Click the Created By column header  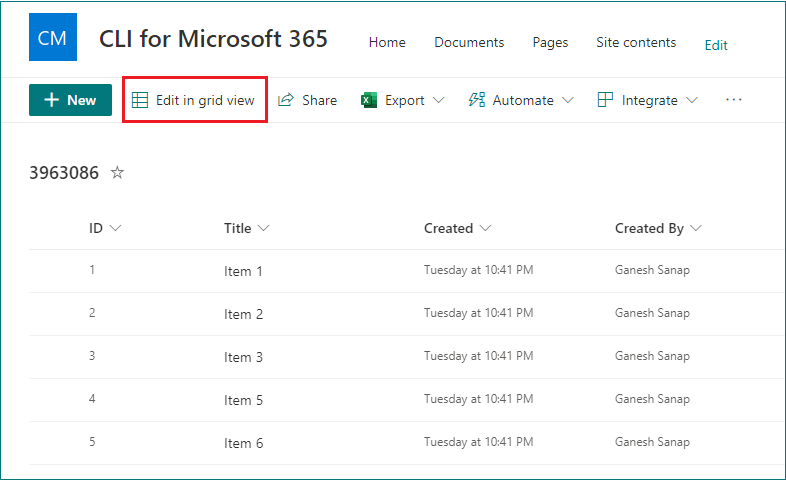tap(649, 228)
